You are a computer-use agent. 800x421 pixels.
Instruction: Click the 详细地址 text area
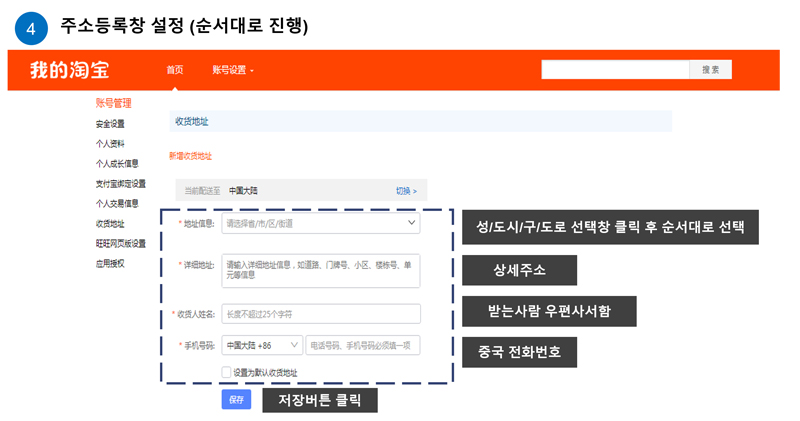pos(320,270)
